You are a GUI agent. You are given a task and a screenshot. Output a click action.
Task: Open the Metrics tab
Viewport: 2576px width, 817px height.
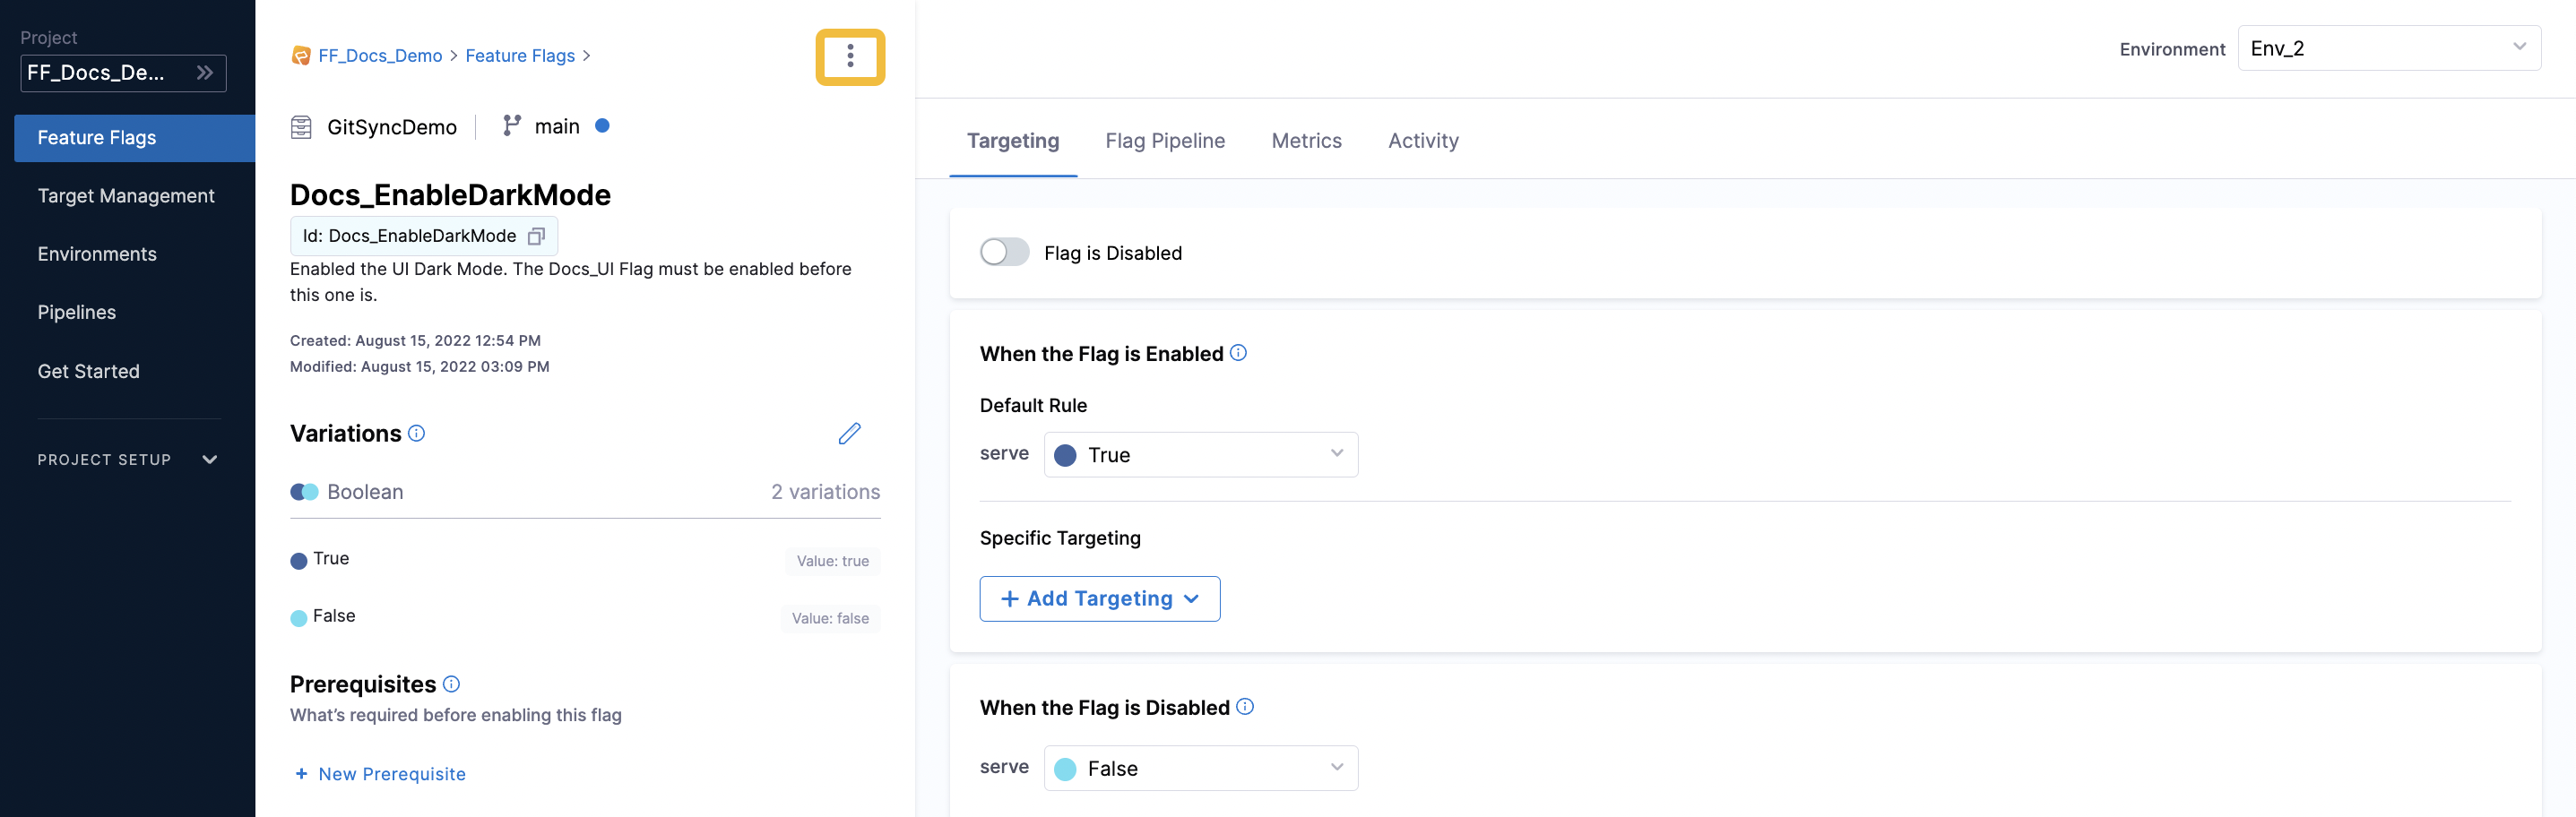point(1306,141)
